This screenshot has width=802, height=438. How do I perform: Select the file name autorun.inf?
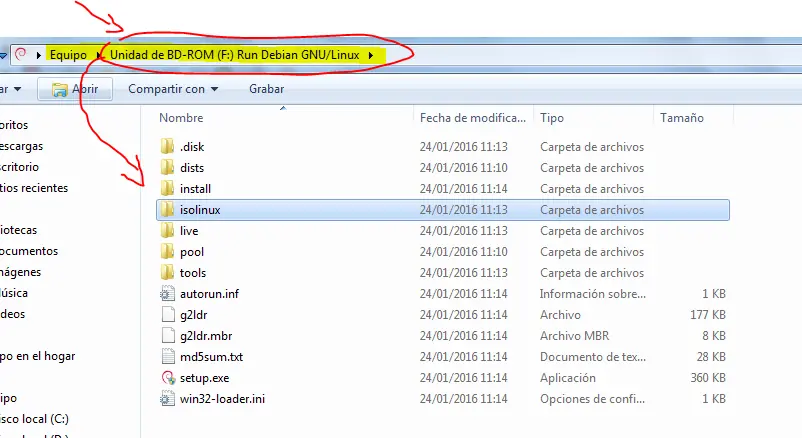(209, 294)
